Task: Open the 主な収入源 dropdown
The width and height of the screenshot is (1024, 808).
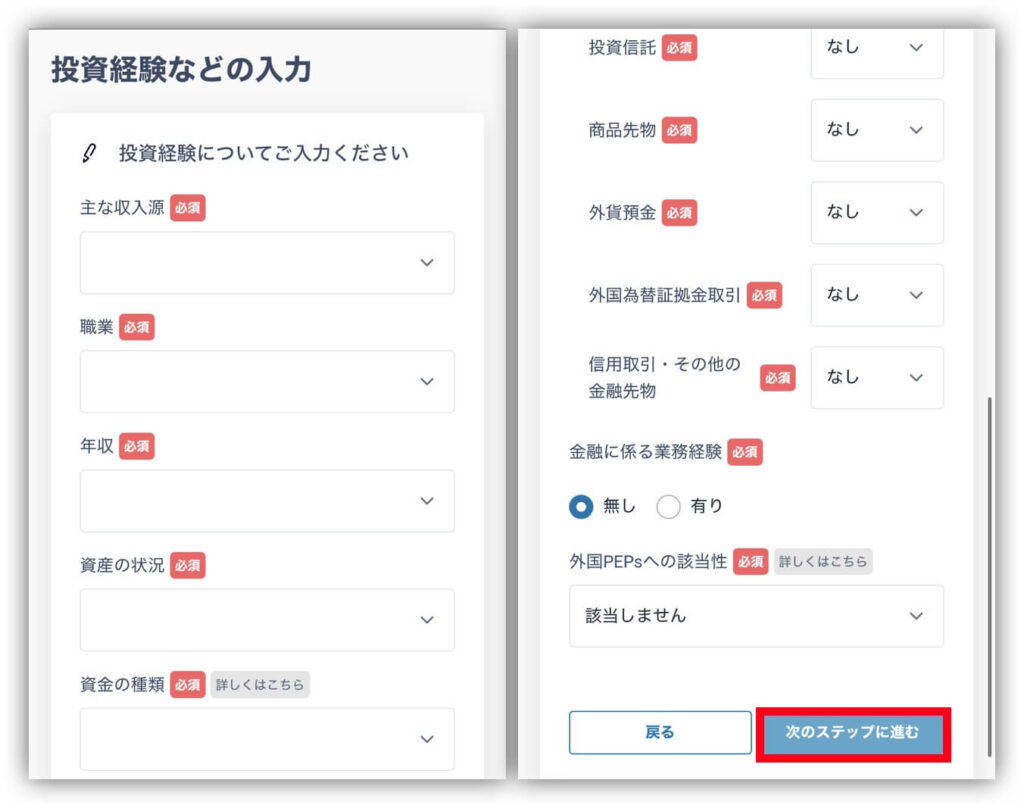Action: pyautogui.click(x=267, y=263)
